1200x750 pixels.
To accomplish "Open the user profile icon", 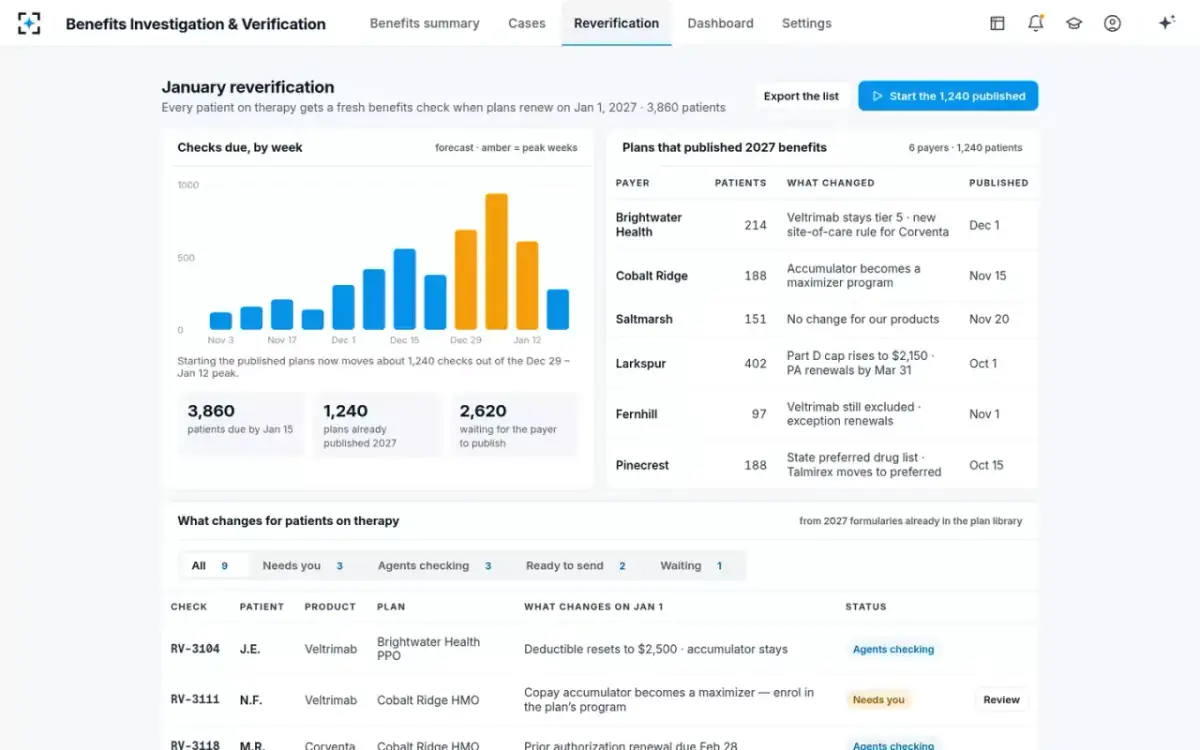I will click(x=1112, y=23).
